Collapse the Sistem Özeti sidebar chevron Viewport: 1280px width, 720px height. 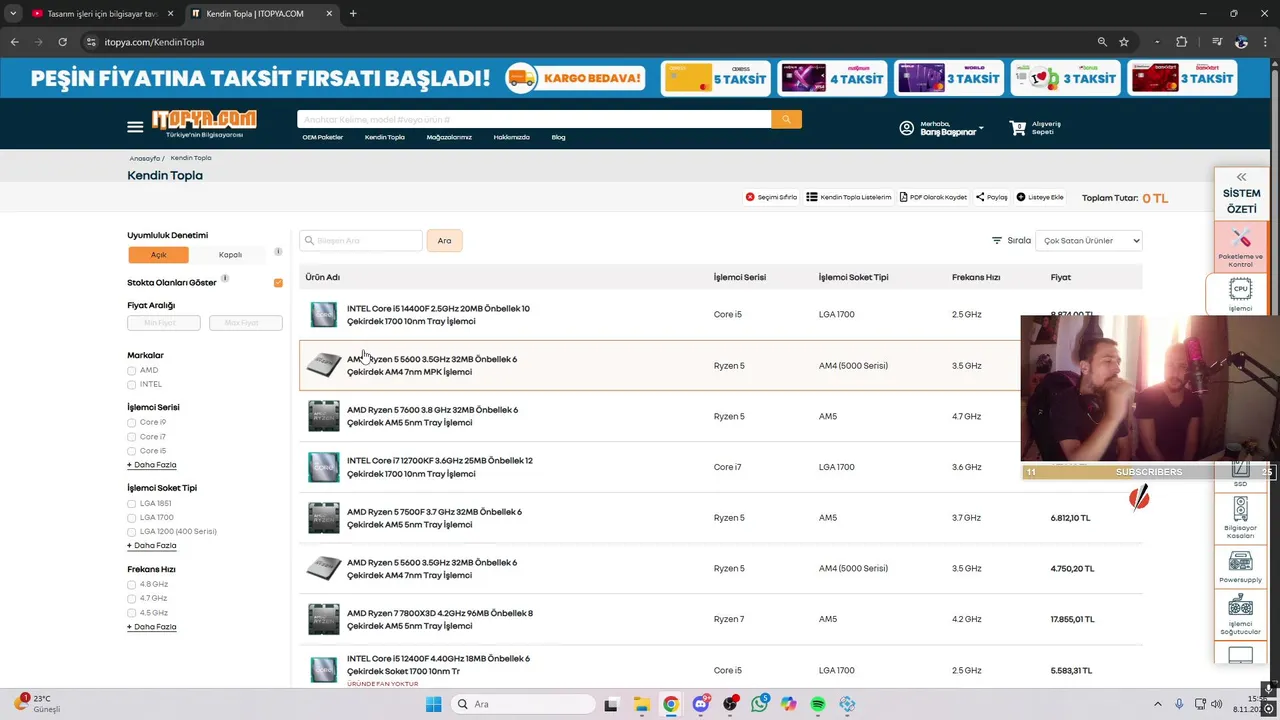pos(1241,177)
